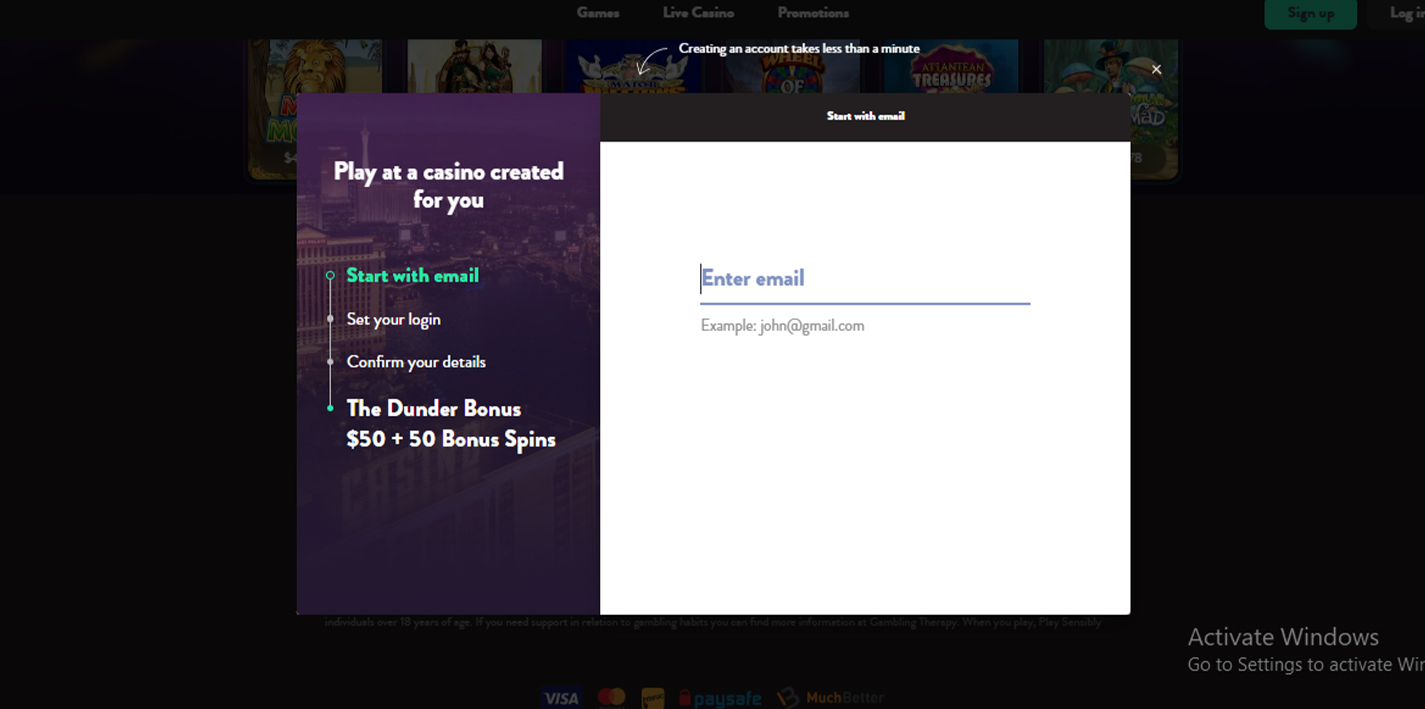The image size is (1425, 709).
Task: Click "Creating an account takes less than a minute" text
Action: tap(799, 48)
